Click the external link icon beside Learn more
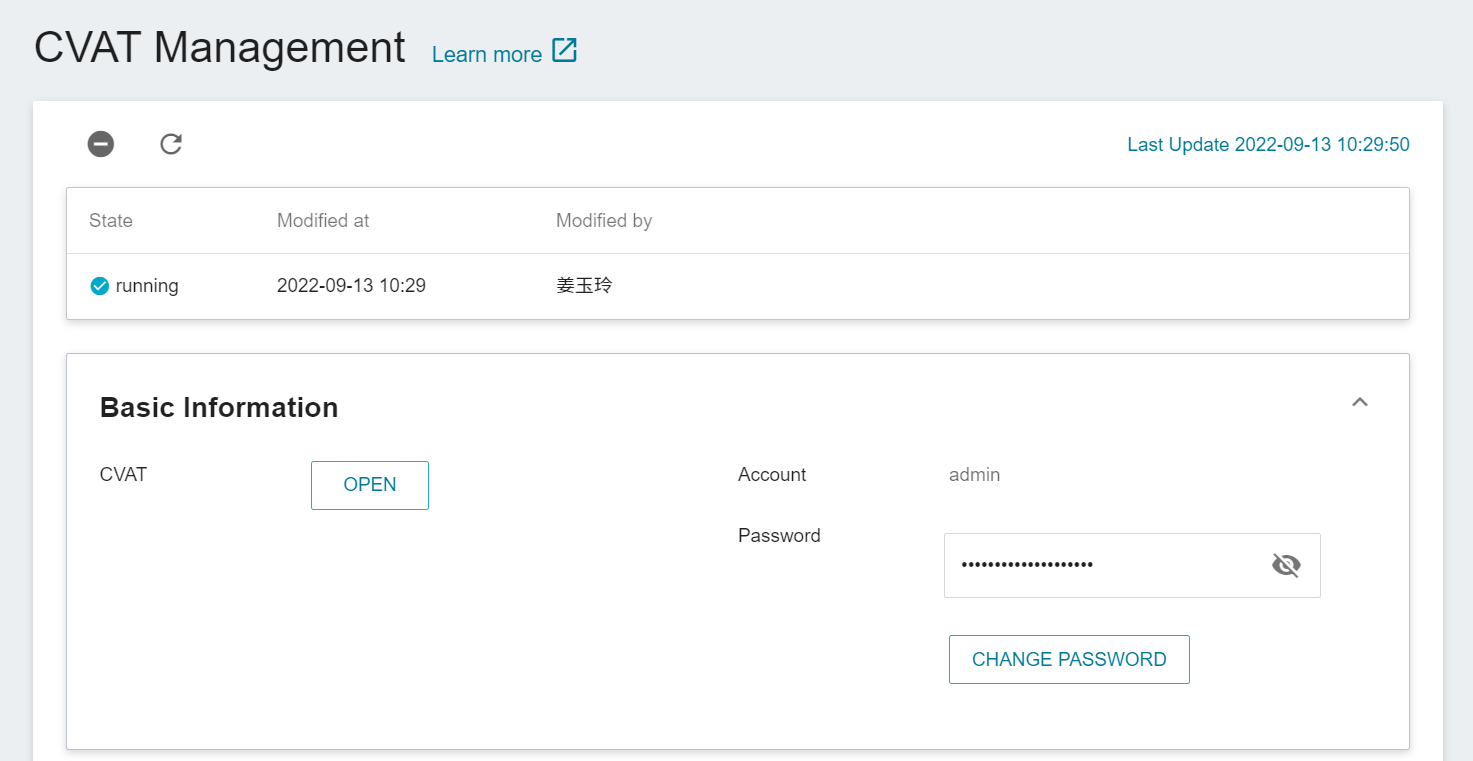The height and width of the screenshot is (761, 1473). pyautogui.click(x=565, y=51)
